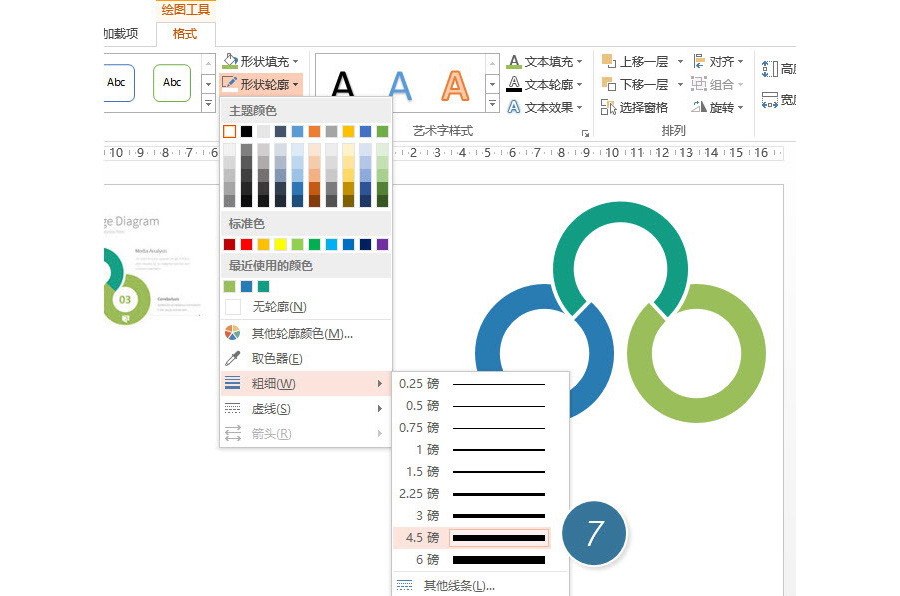Click 其他线条 (More Lines)
The width and height of the screenshot is (900, 596).
click(460, 585)
